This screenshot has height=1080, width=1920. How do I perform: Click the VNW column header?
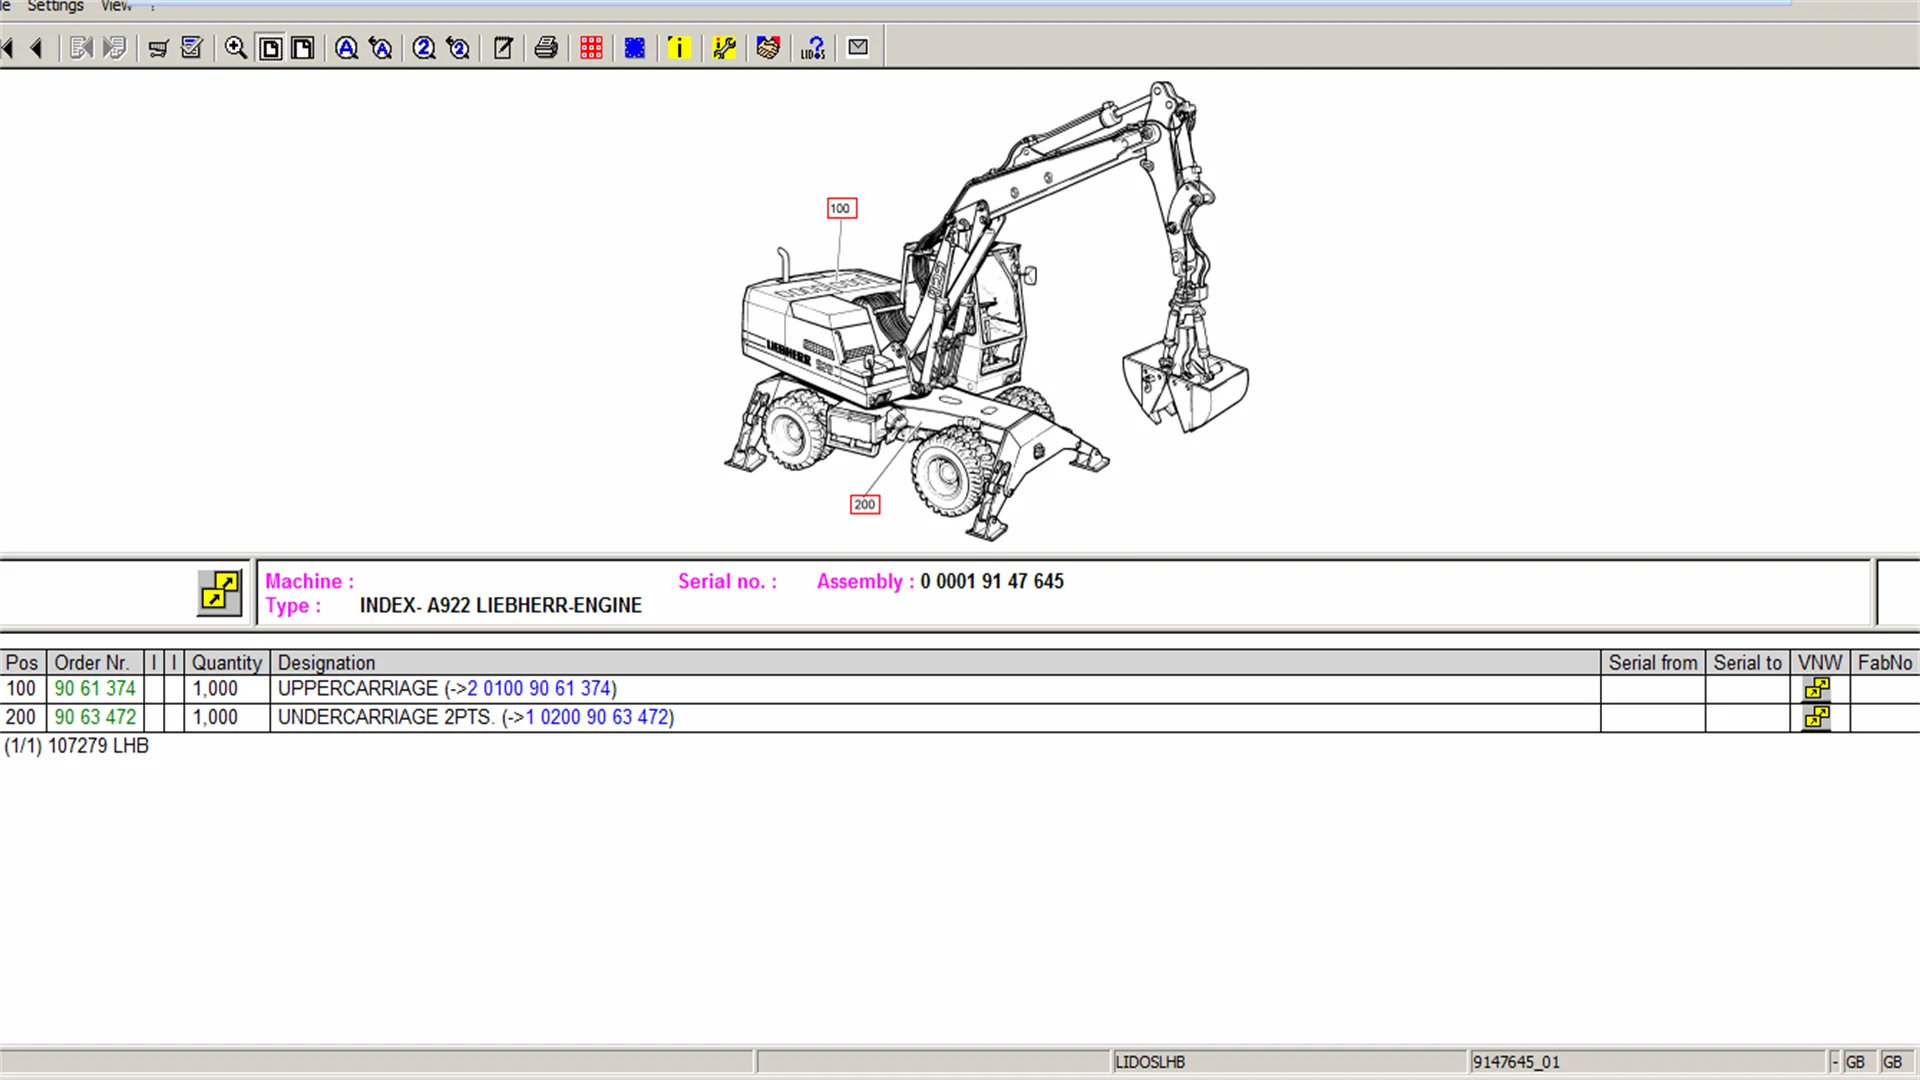click(1820, 663)
